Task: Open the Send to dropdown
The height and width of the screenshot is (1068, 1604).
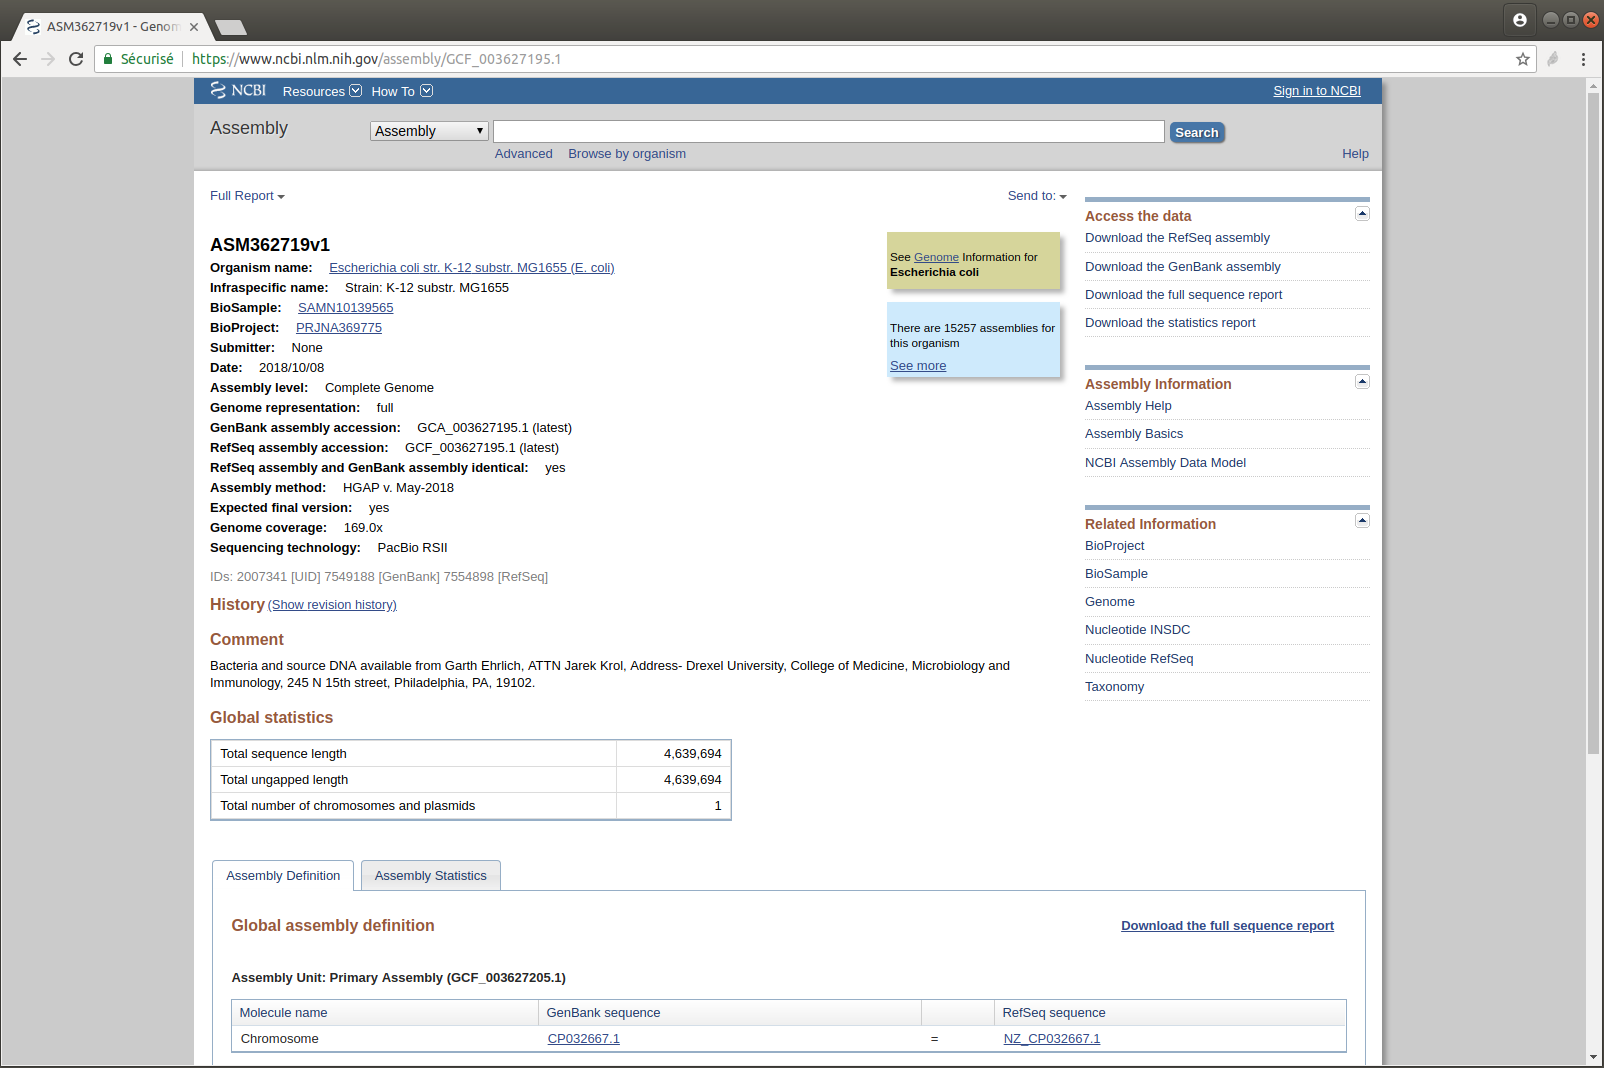Action: (x=1037, y=196)
